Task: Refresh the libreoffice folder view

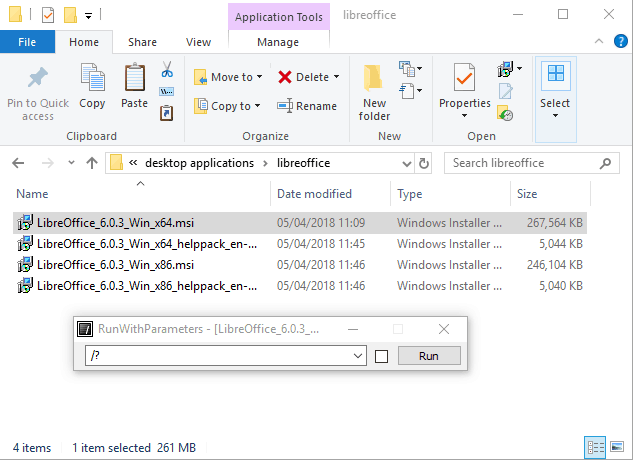Action: [x=425, y=163]
